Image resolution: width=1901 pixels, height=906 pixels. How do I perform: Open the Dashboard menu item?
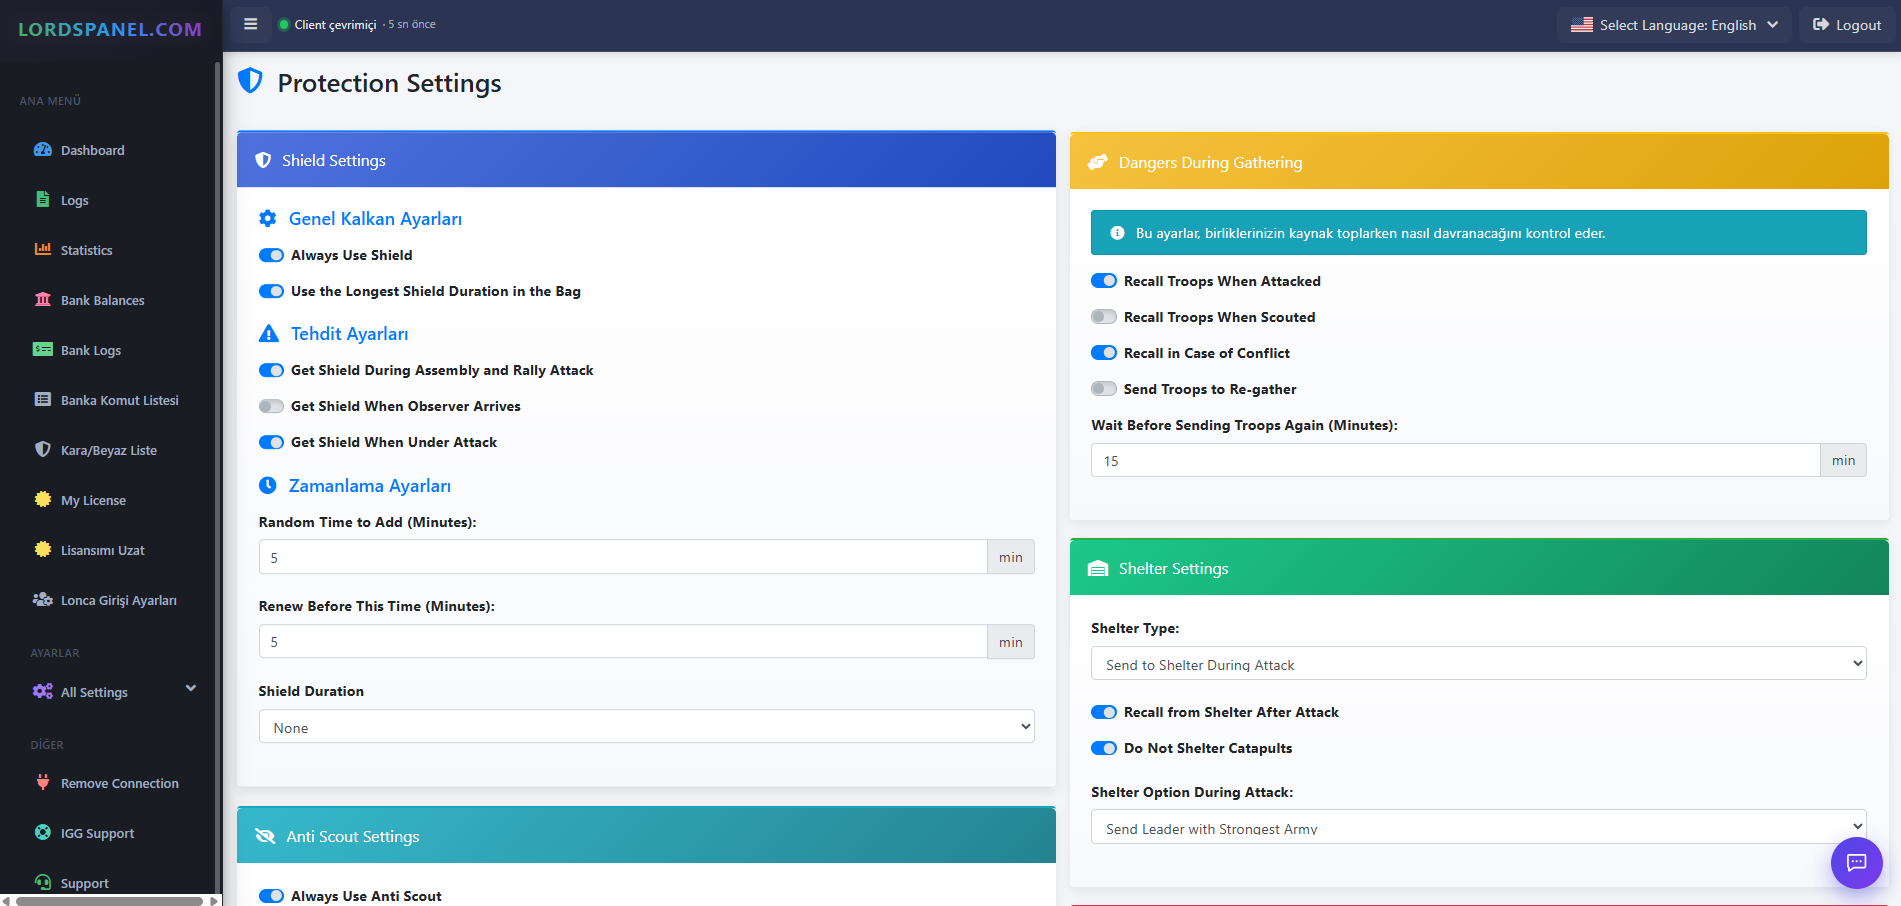coord(93,150)
